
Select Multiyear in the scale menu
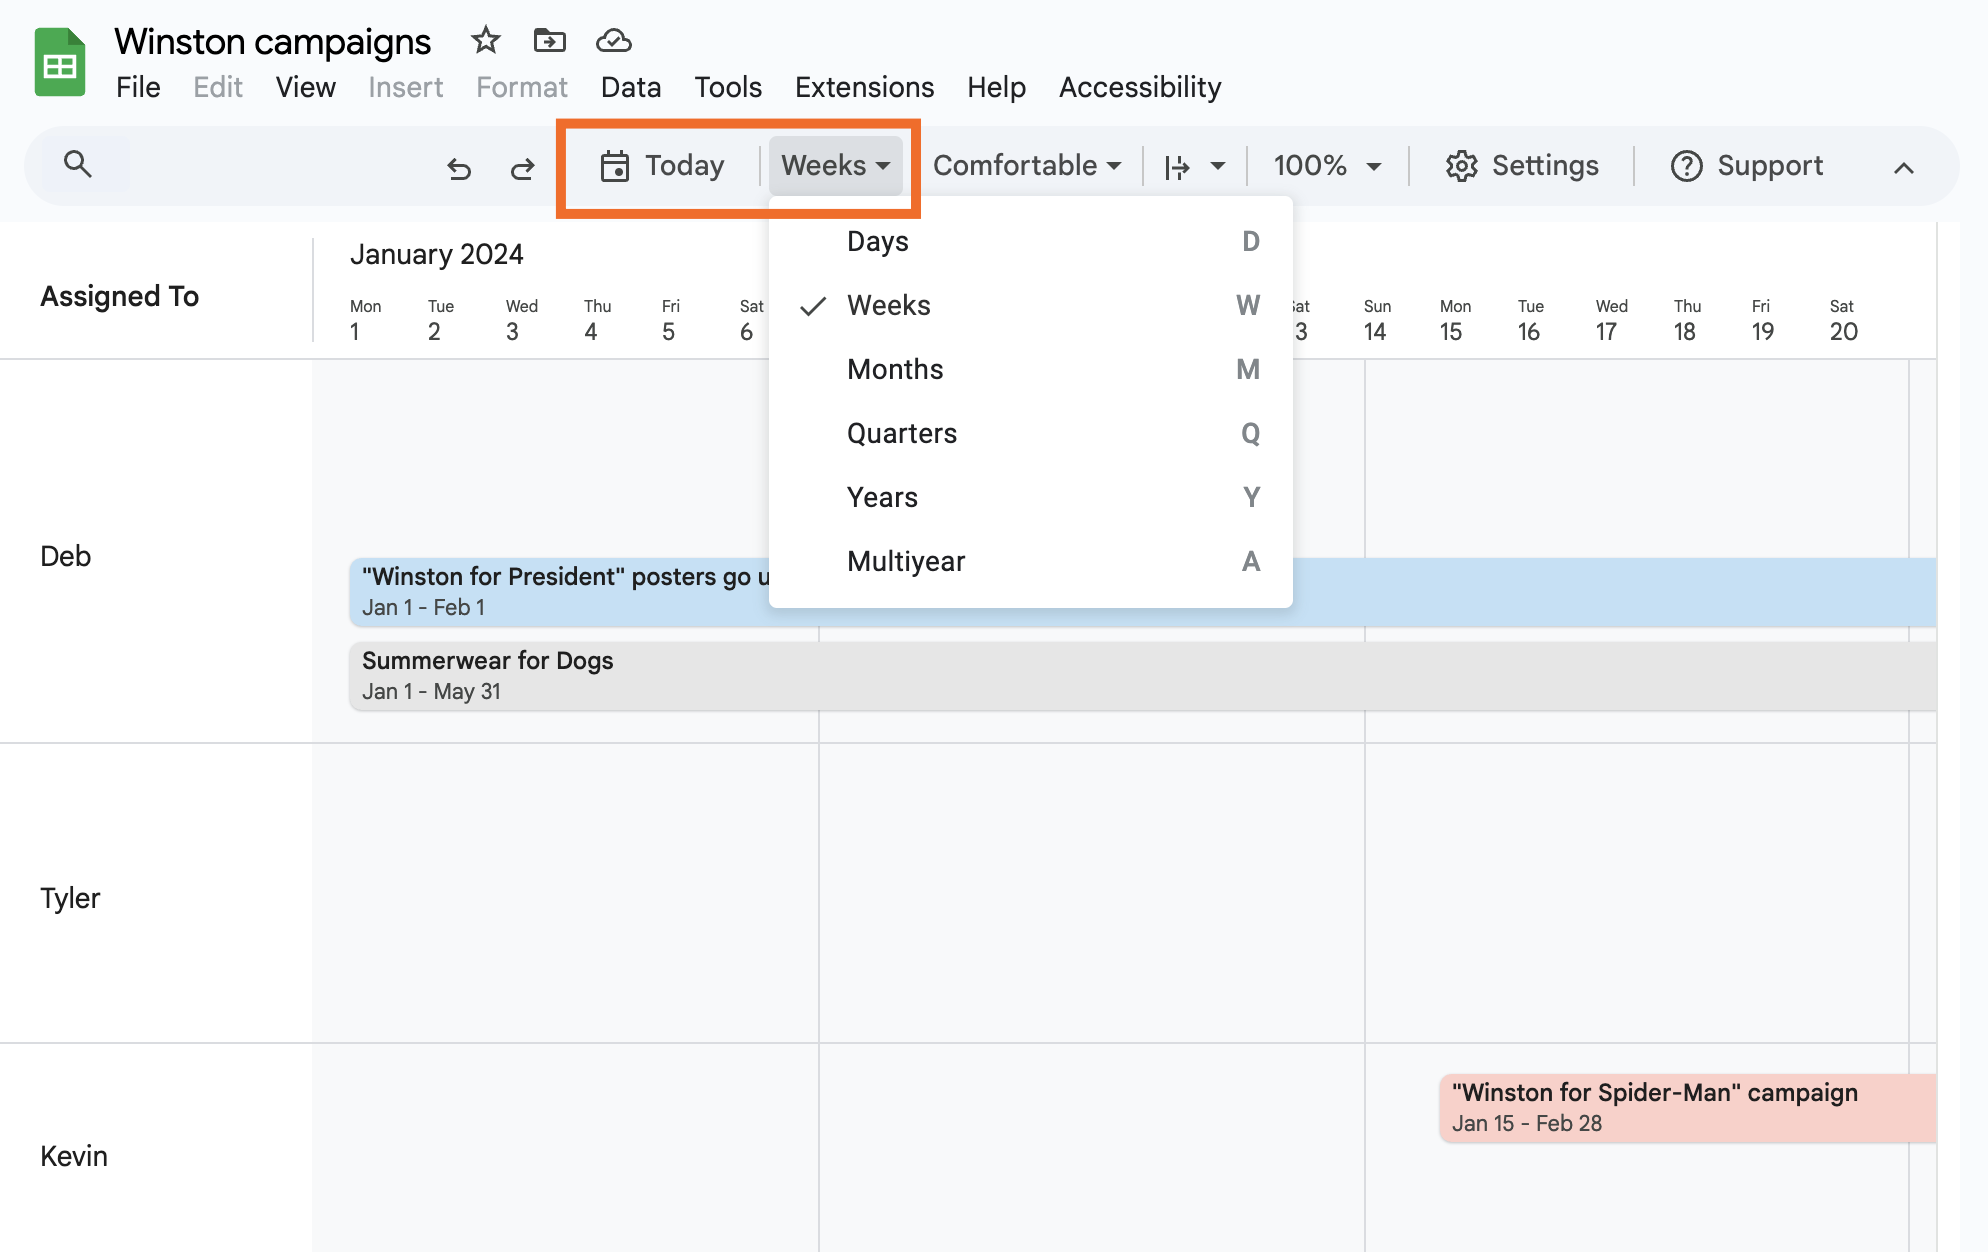1031,561
